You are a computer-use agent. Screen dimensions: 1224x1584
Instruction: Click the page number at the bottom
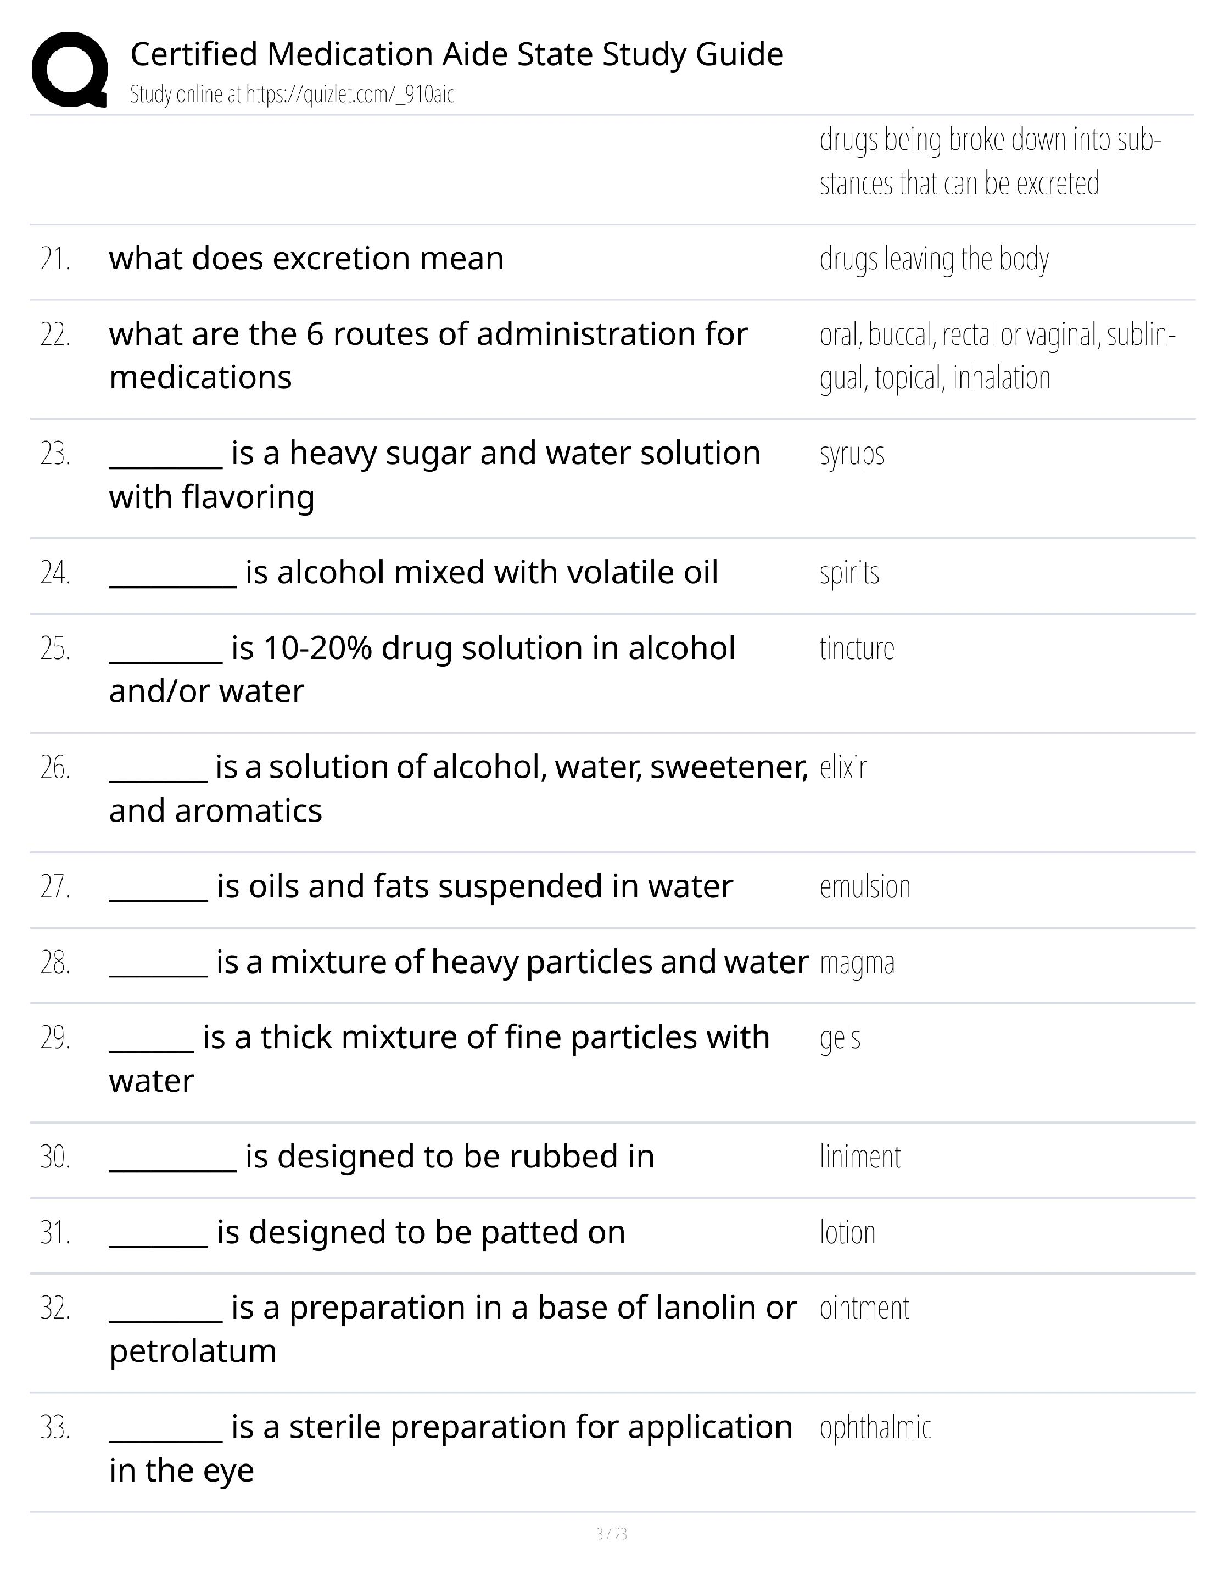coord(611,1533)
